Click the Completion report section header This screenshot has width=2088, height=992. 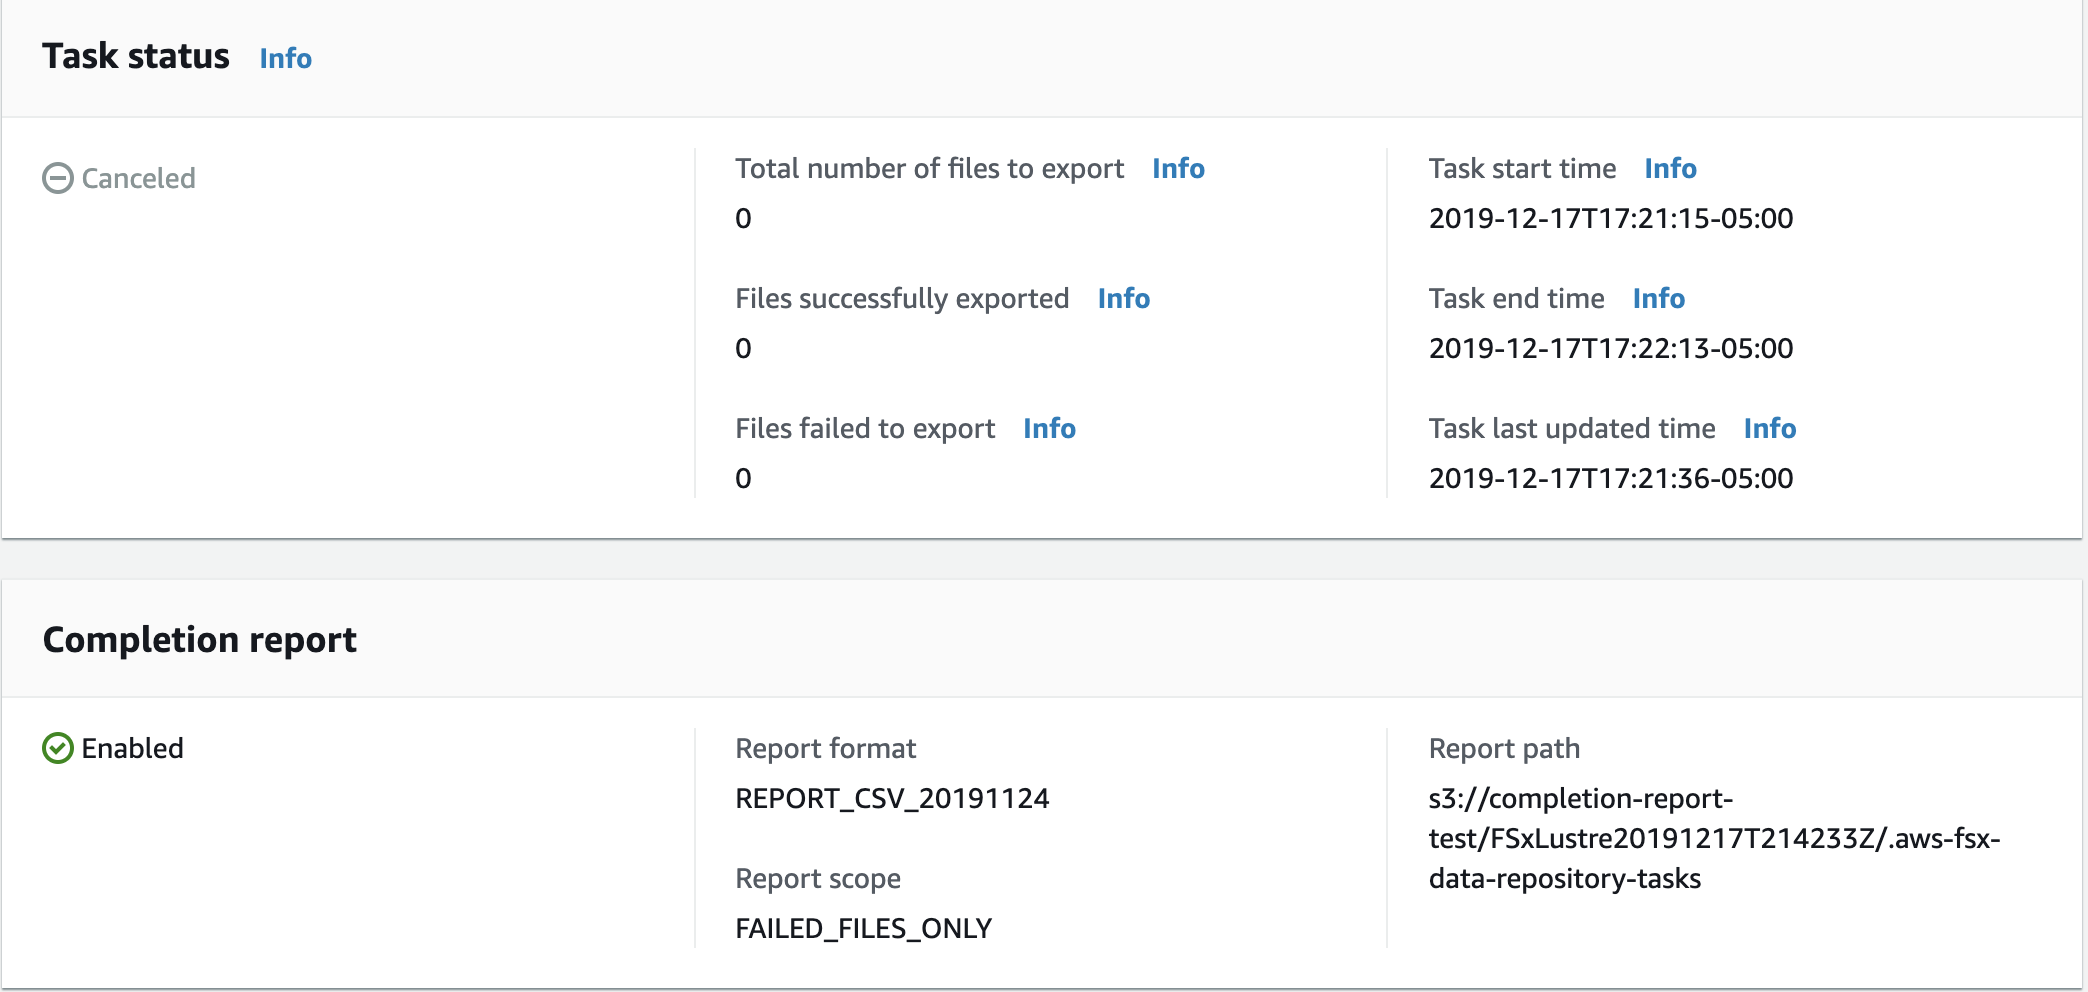[x=198, y=638]
